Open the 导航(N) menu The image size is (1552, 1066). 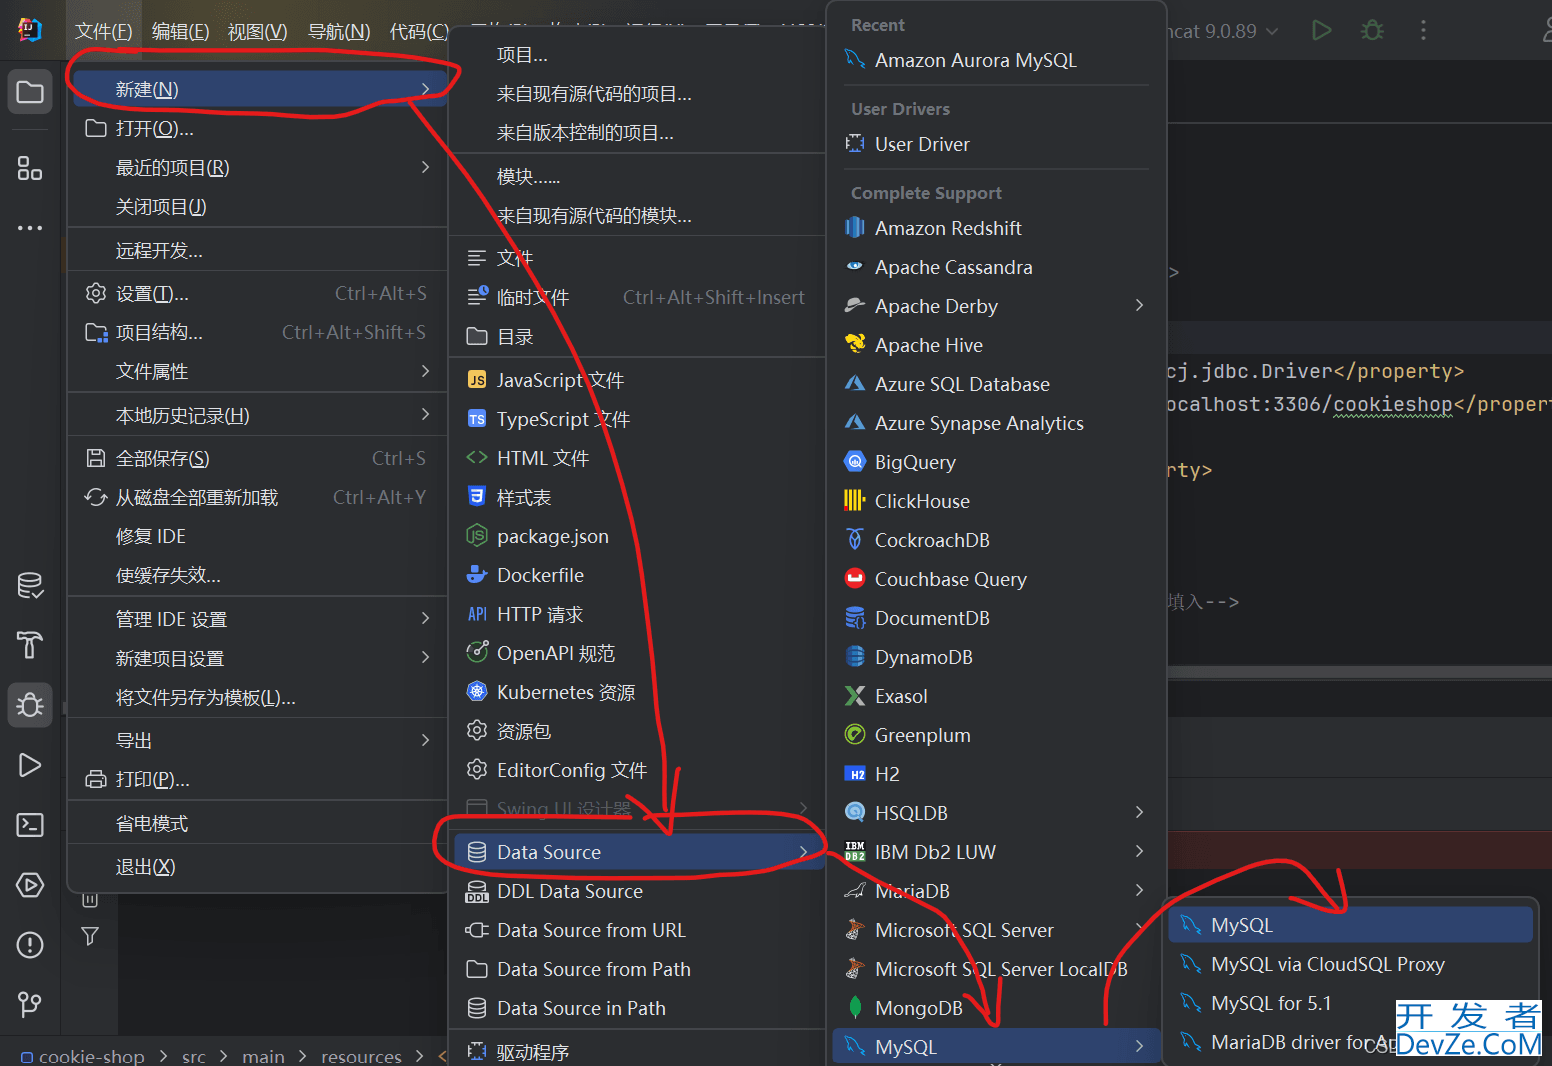338,31
